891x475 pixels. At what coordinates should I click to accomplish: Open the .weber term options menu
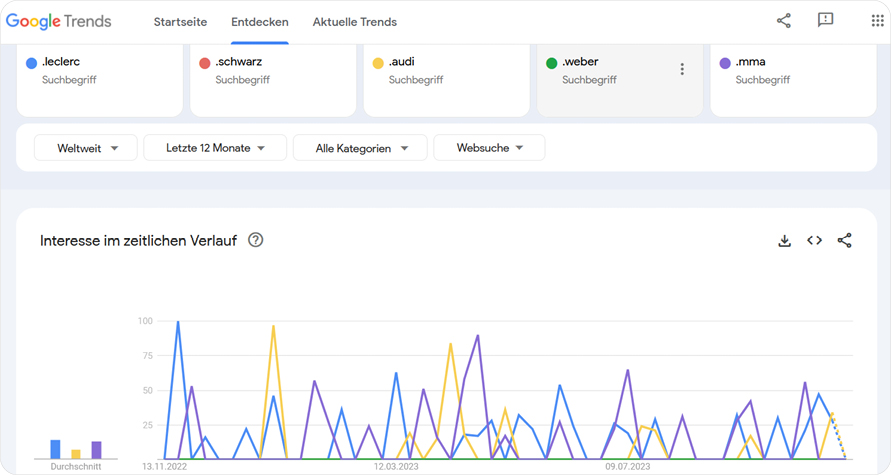[682, 70]
